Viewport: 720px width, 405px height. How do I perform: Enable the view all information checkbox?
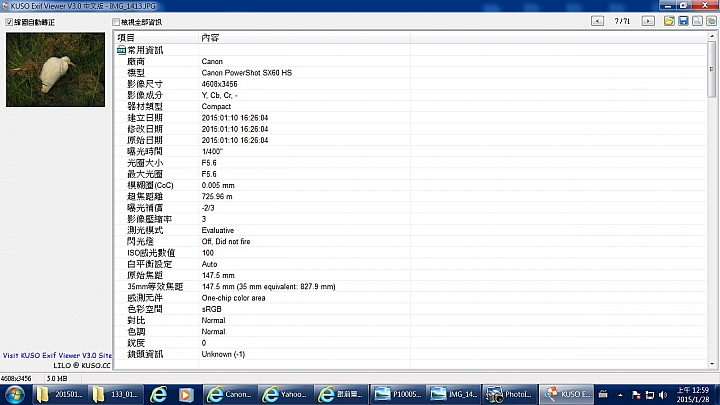116,22
